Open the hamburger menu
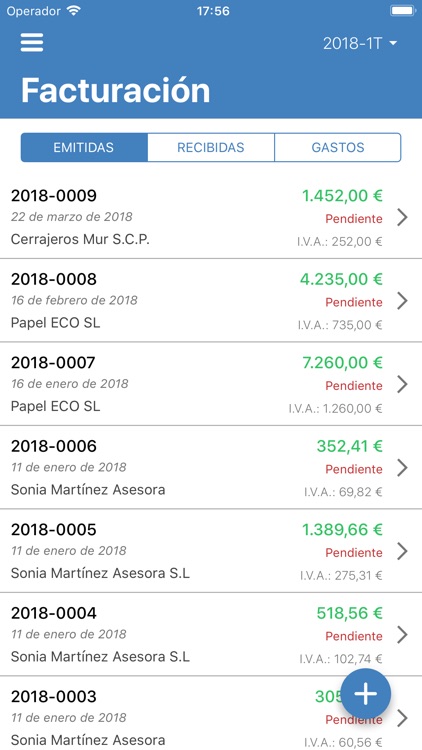Viewport: 422px width, 750px height. pos(32,43)
